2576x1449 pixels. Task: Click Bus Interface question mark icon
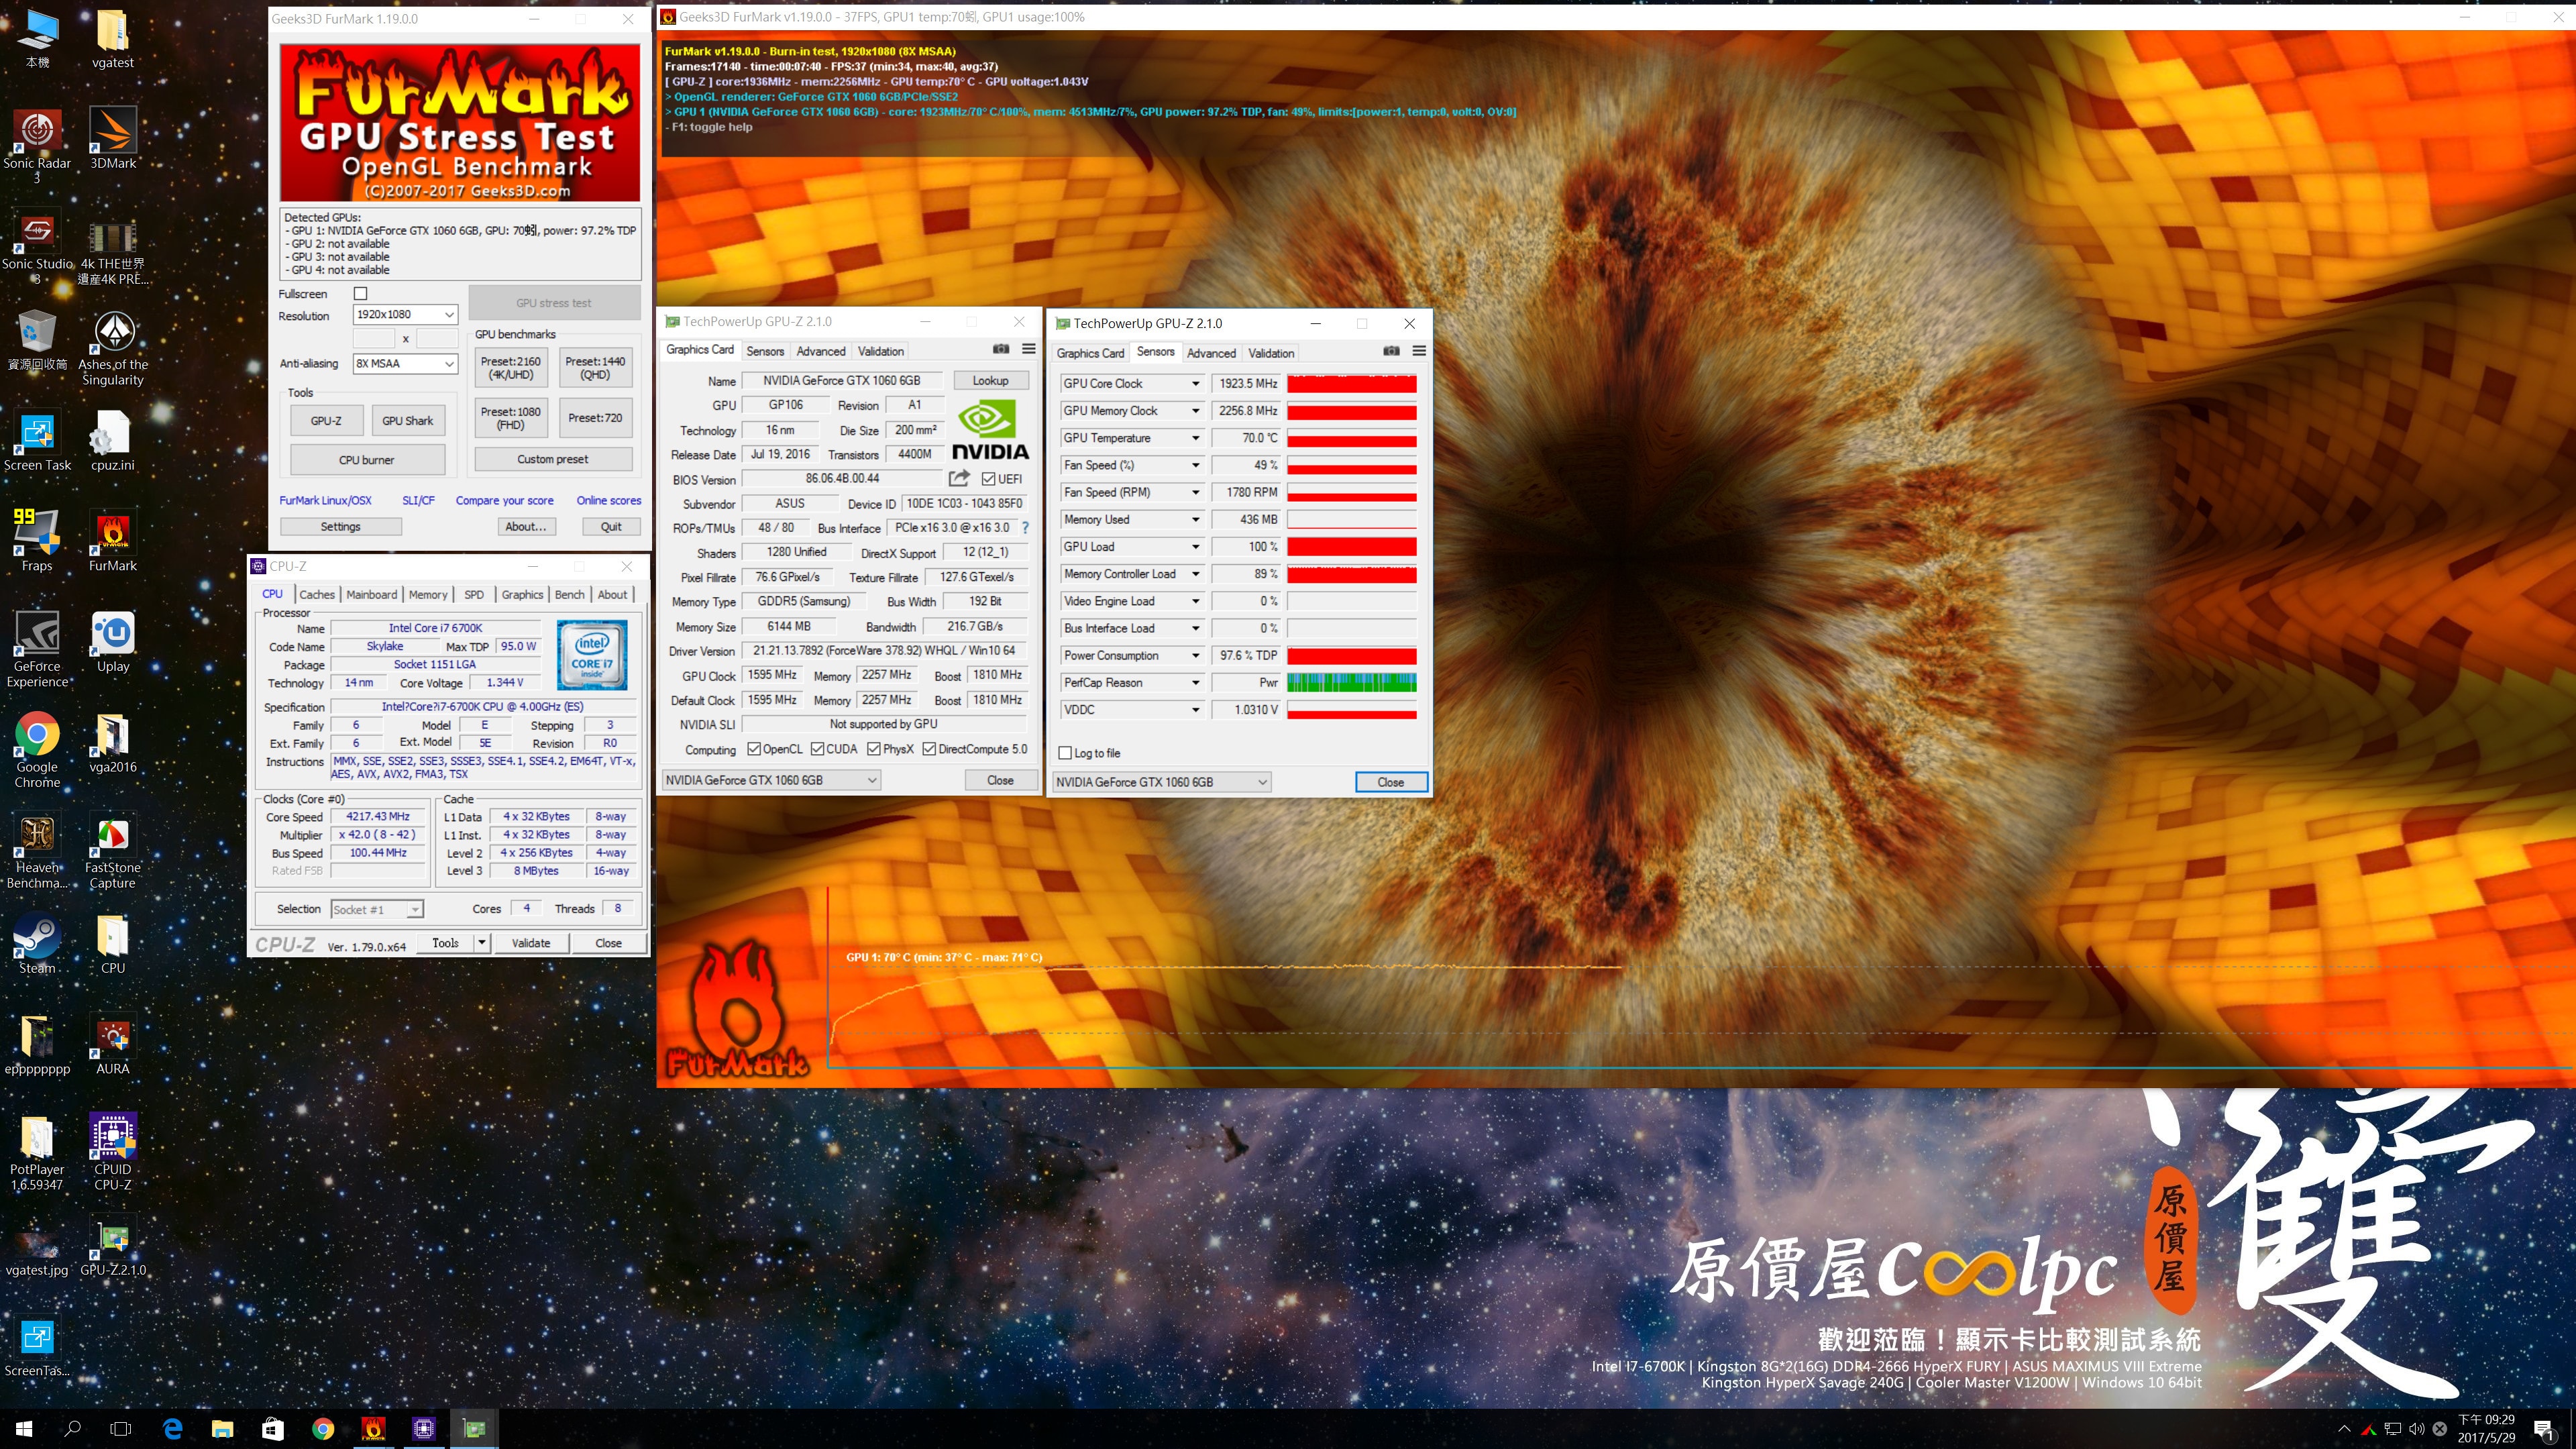tap(1025, 527)
